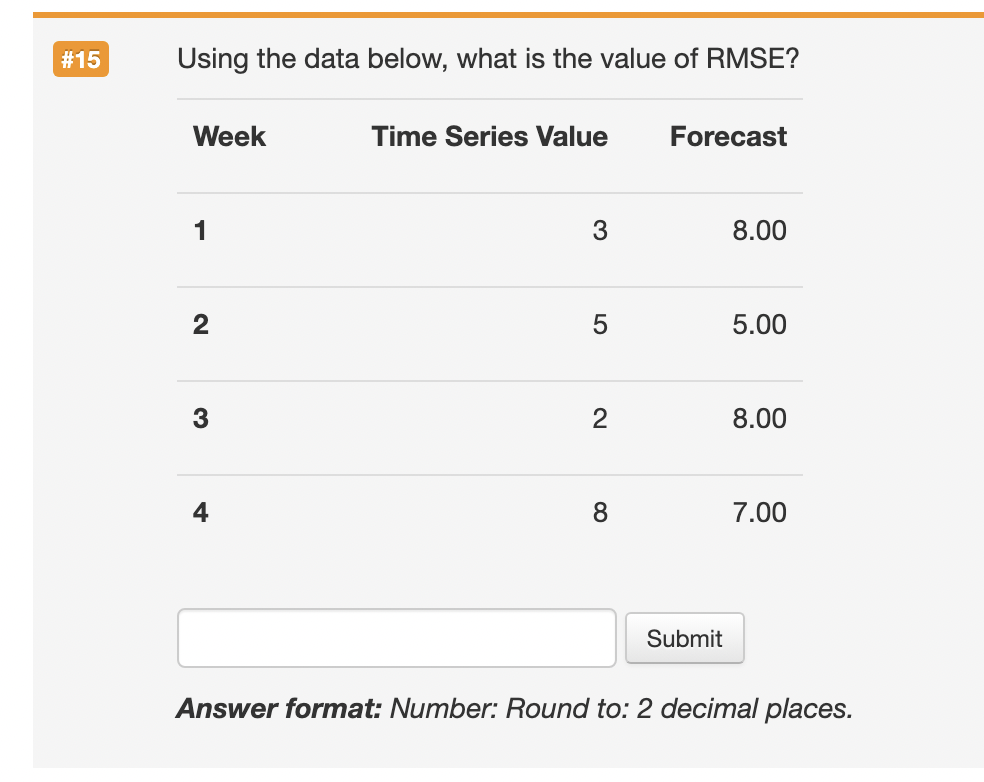Image resolution: width=984 pixels, height=782 pixels.
Task: Click inside the answer input field
Action: pyautogui.click(x=396, y=638)
